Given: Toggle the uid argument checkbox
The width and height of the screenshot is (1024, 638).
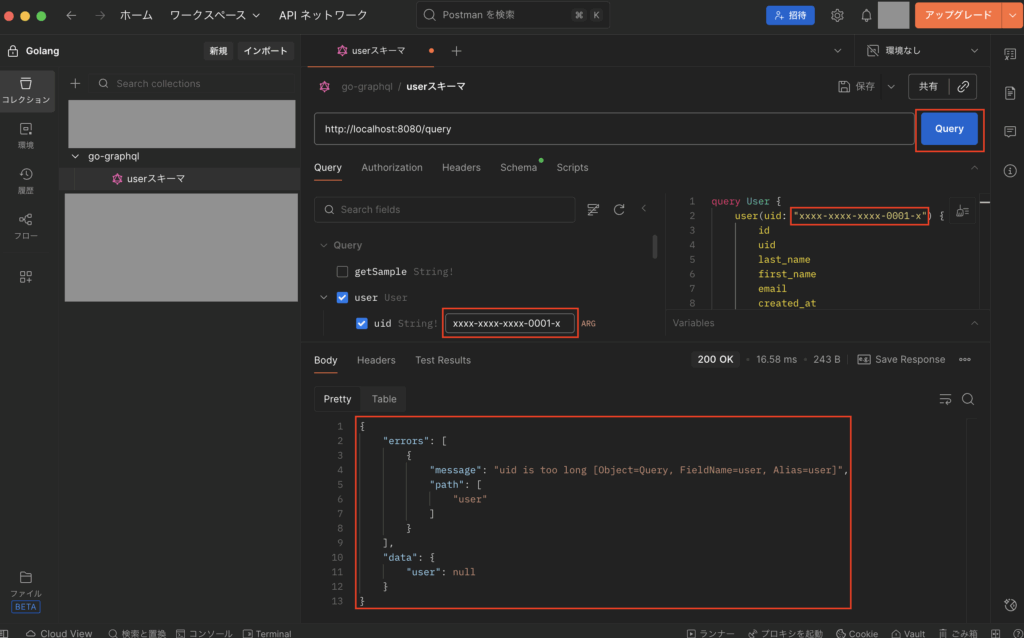Looking at the screenshot, I should coord(362,323).
